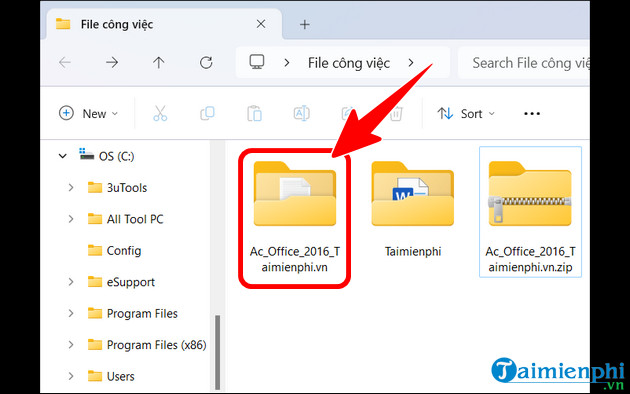630x394 pixels.
Task: Click the This PC monitor icon in address bar
Action: (x=257, y=62)
